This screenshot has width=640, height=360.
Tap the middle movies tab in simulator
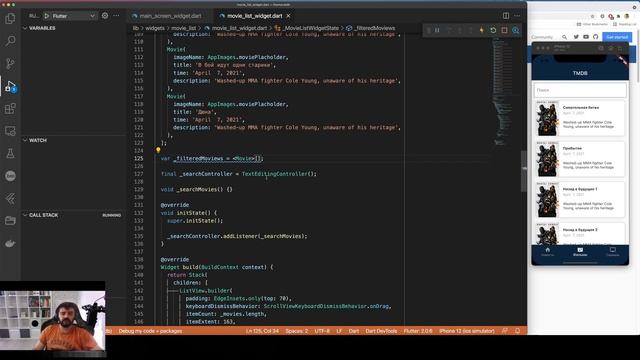(x=580, y=252)
